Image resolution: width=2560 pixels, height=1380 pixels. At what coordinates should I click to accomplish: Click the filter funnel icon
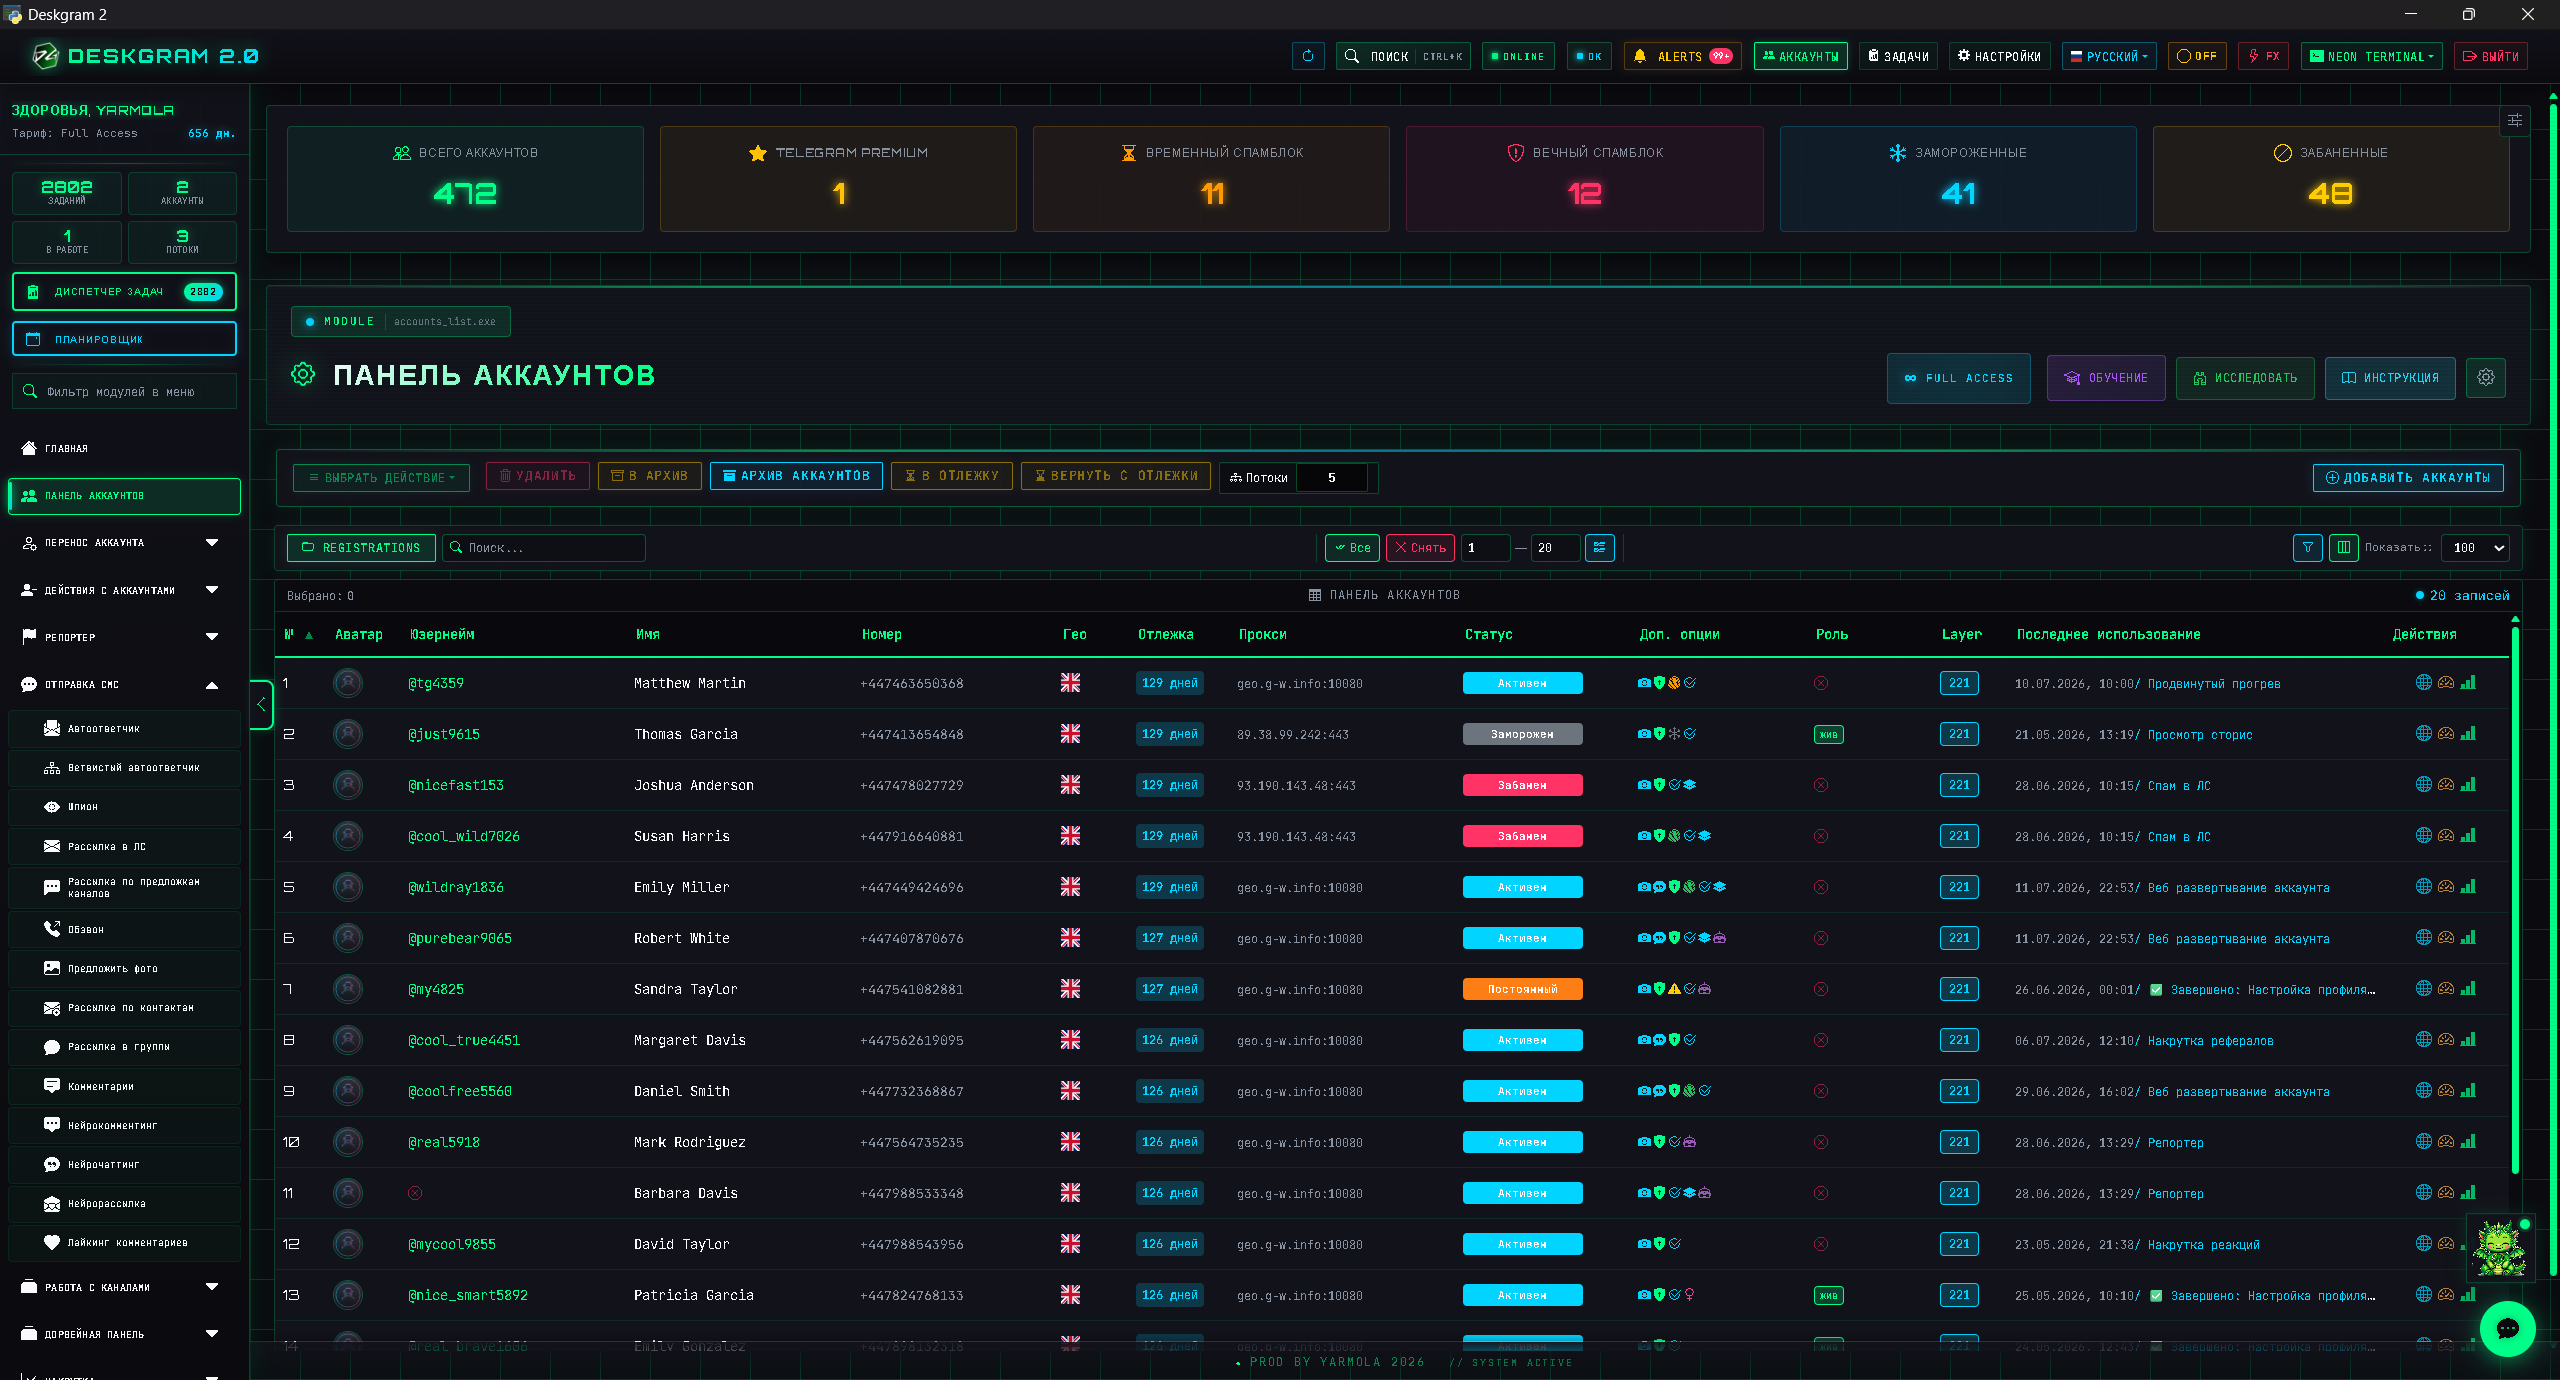click(x=2307, y=547)
